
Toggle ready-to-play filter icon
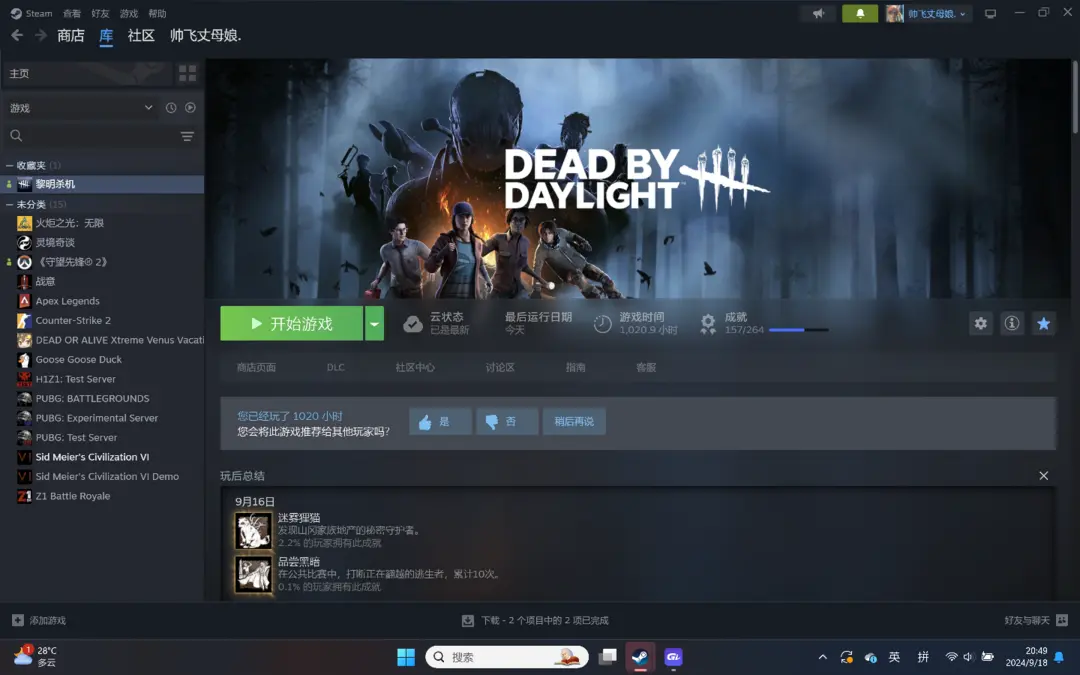pos(190,107)
